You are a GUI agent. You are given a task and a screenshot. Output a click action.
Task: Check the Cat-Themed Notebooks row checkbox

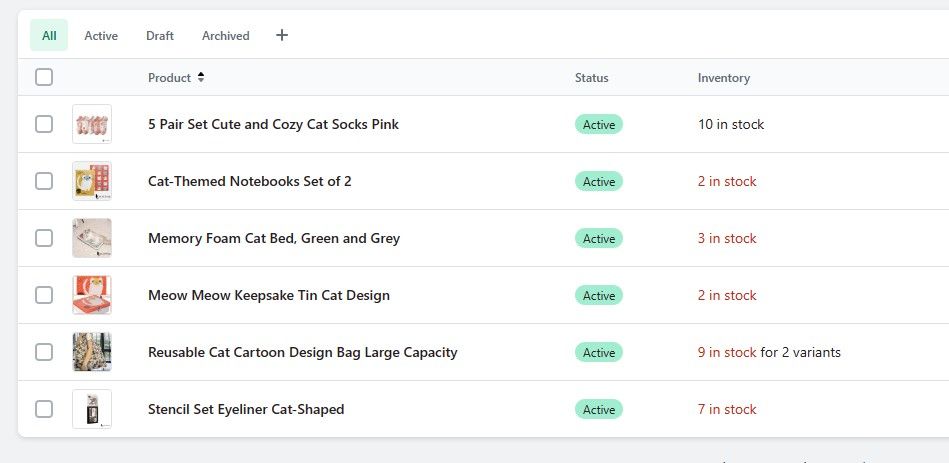44,181
